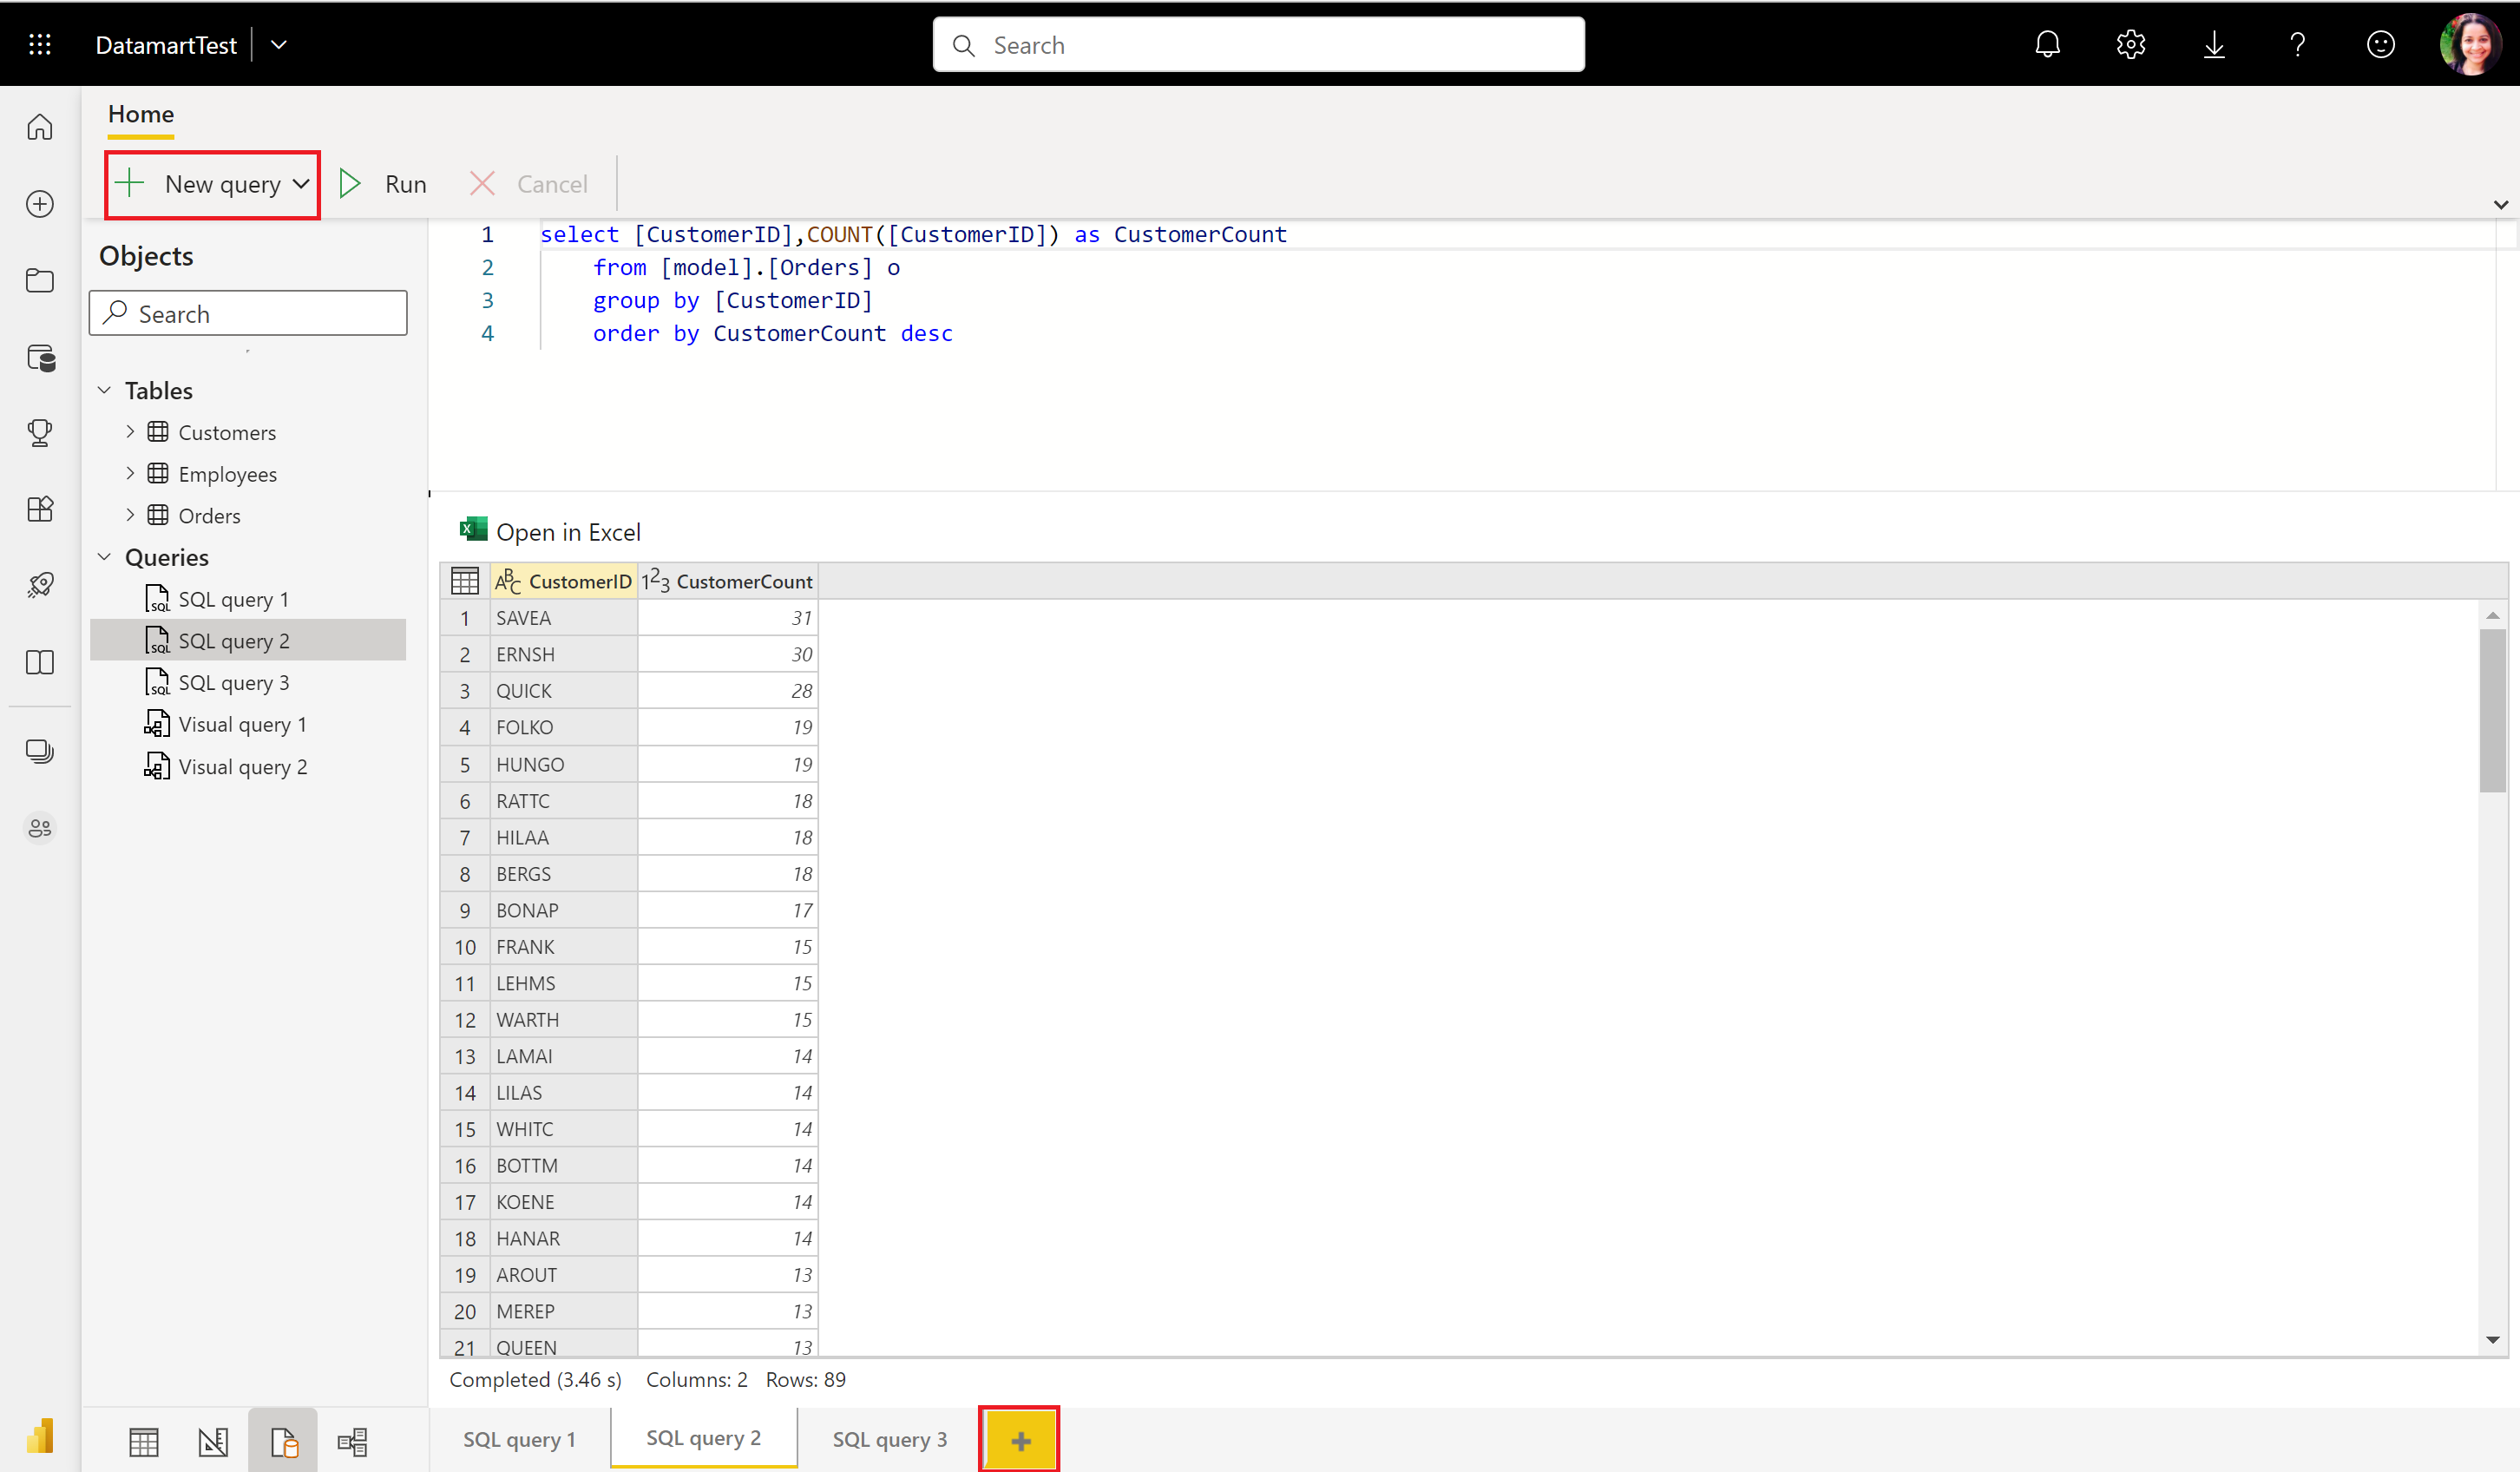Expand the Customers table
The image size is (2520, 1472).
click(130, 431)
